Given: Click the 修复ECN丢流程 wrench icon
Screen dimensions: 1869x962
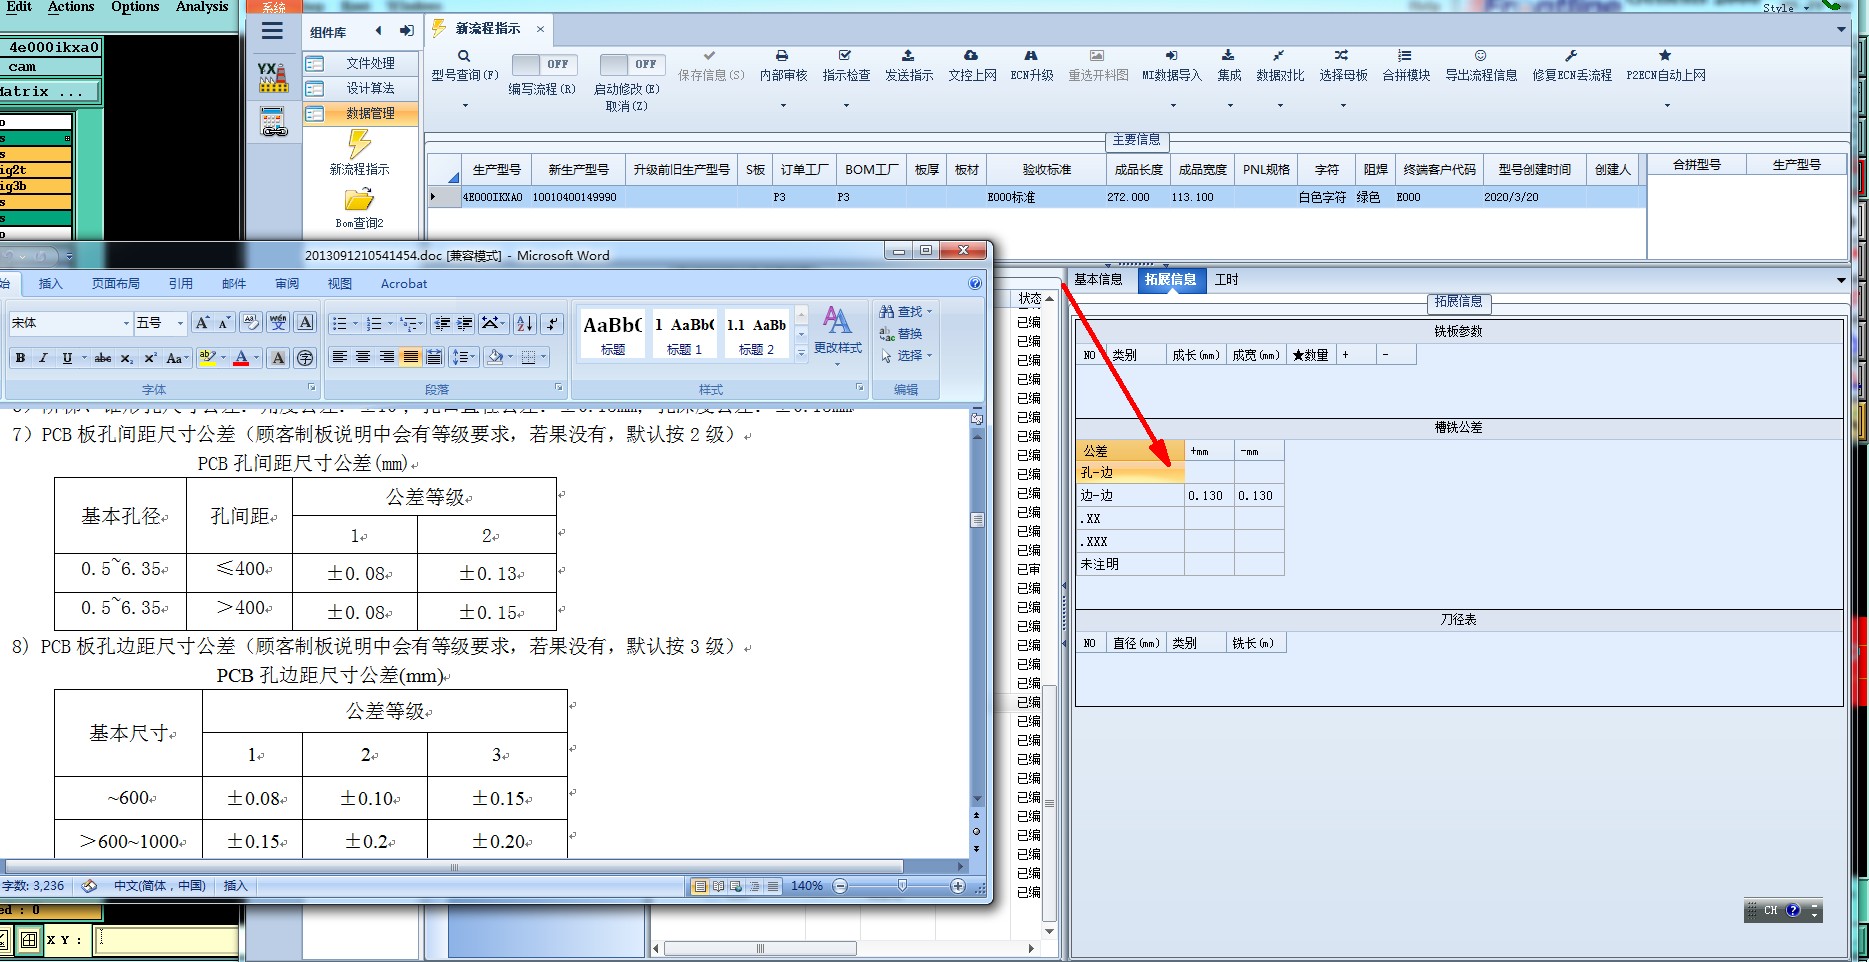Looking at the screenshot, I should [1571, 56].
